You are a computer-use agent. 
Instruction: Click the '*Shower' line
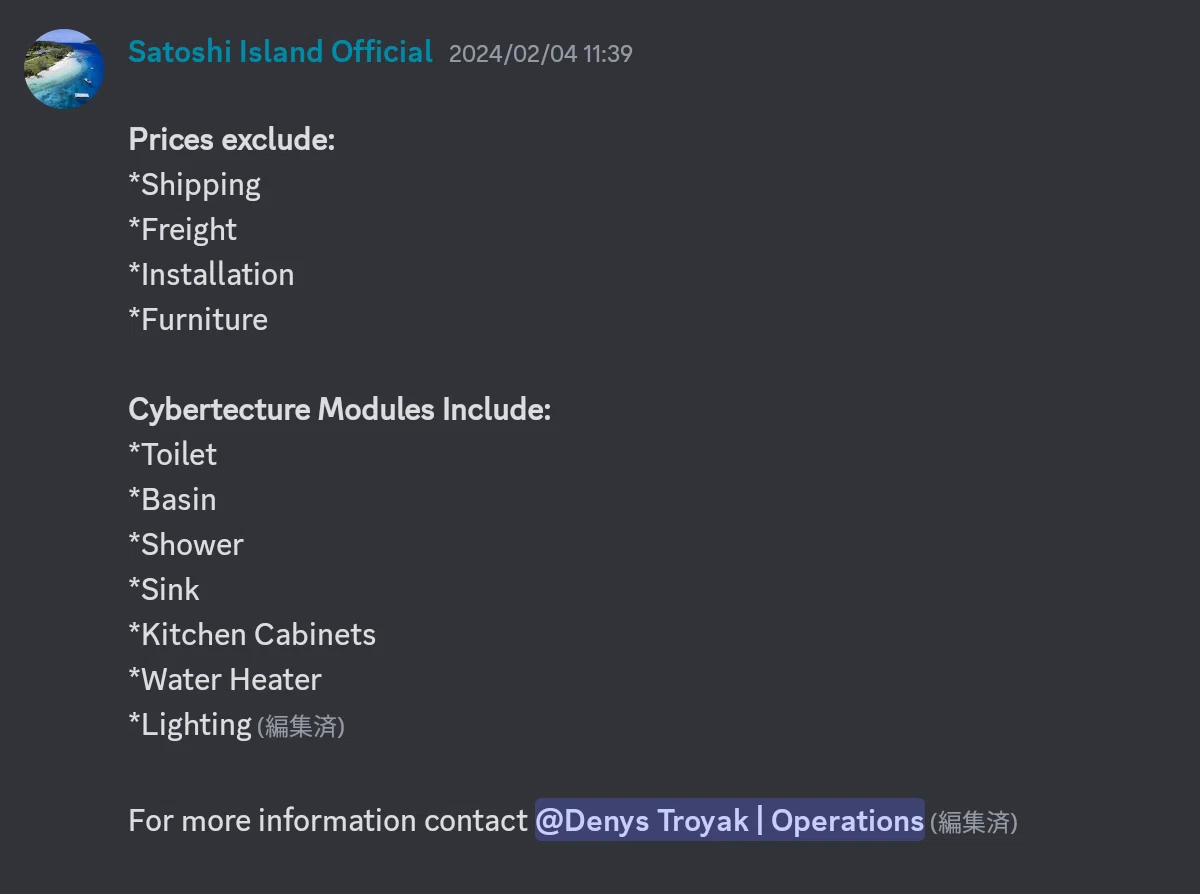(186, 544)
